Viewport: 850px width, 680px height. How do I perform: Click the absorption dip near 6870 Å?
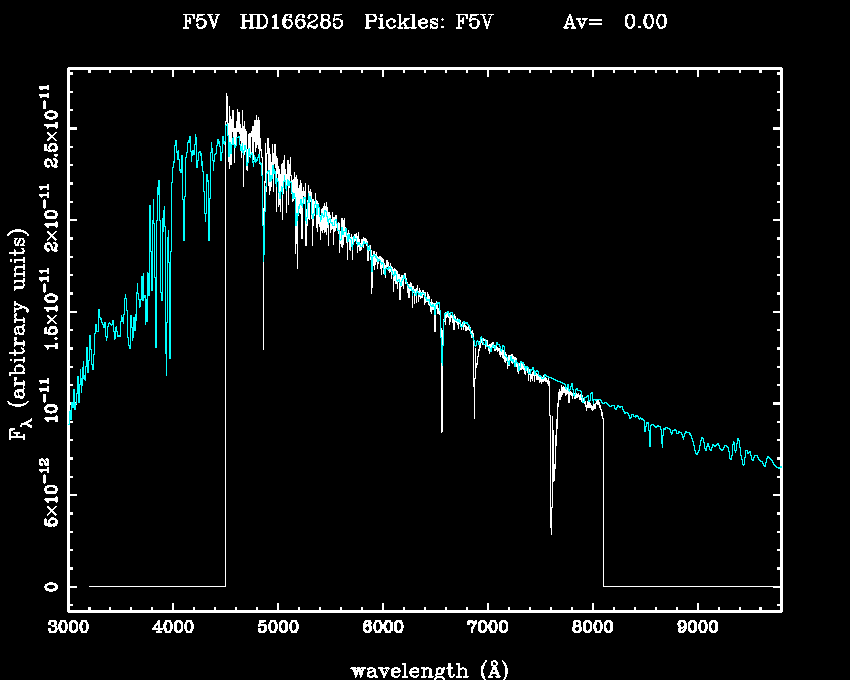pyautogui.click(x=474, y=414)
